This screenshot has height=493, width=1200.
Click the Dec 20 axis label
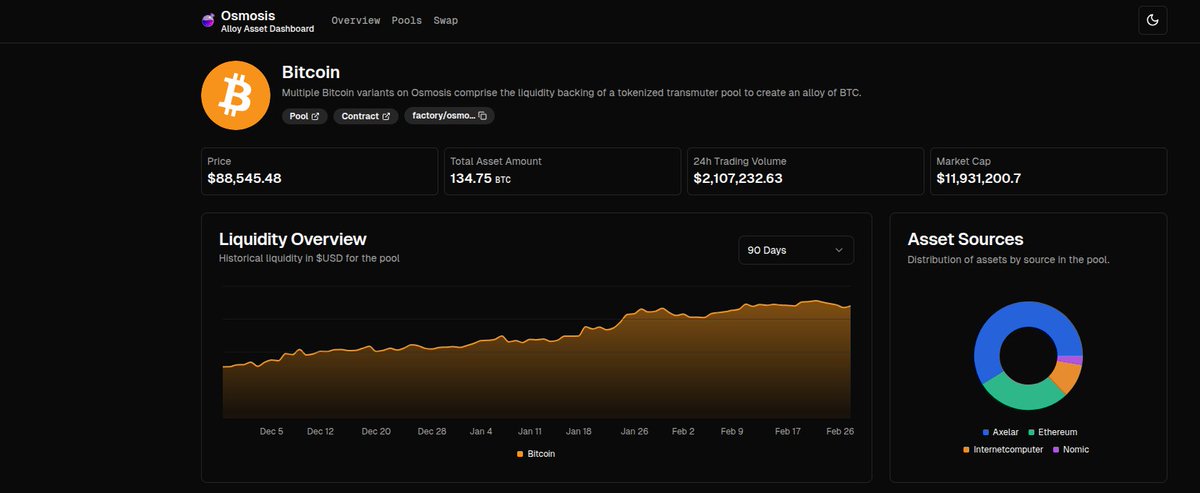coord(376,431)
